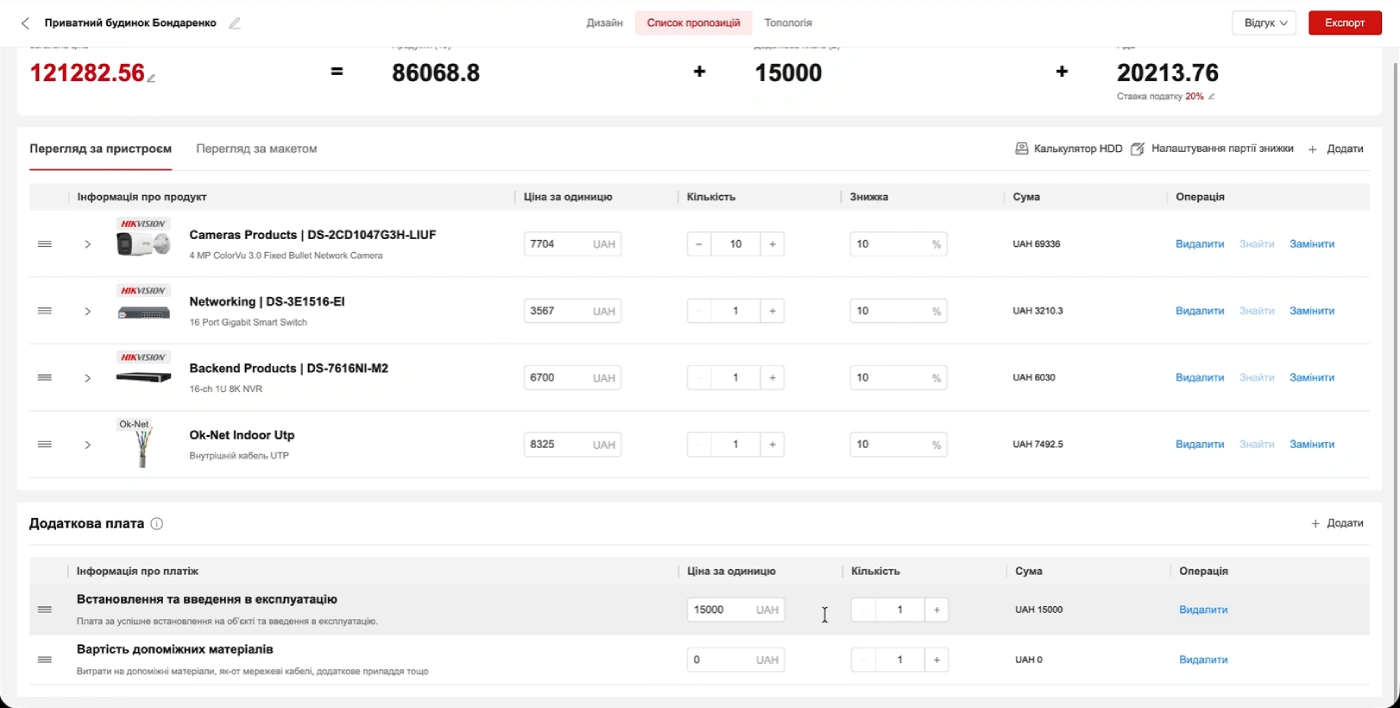Replace the DS-7616NI-M2 NVR

[x=1312, y=378]
